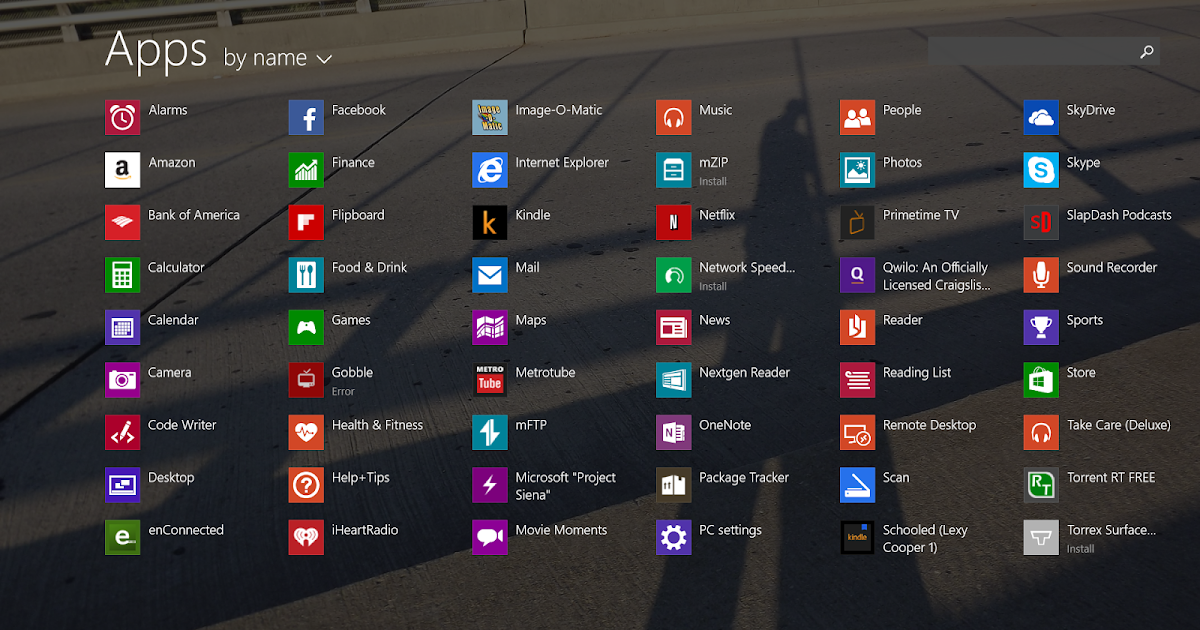
Task: Launch the Remote Desktop icon
Action: pyautogui.click(x=857, y=432)
